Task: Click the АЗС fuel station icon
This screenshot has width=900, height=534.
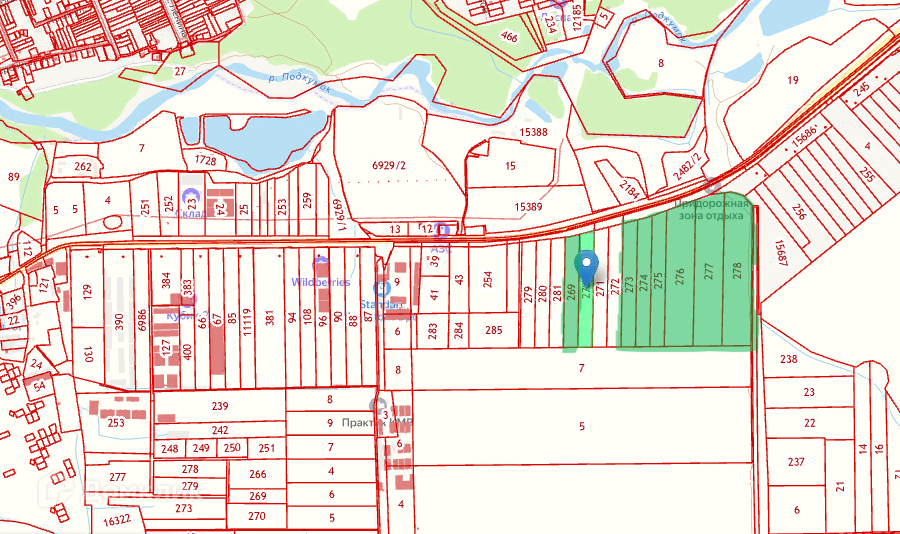Action: tap(441, 231)
